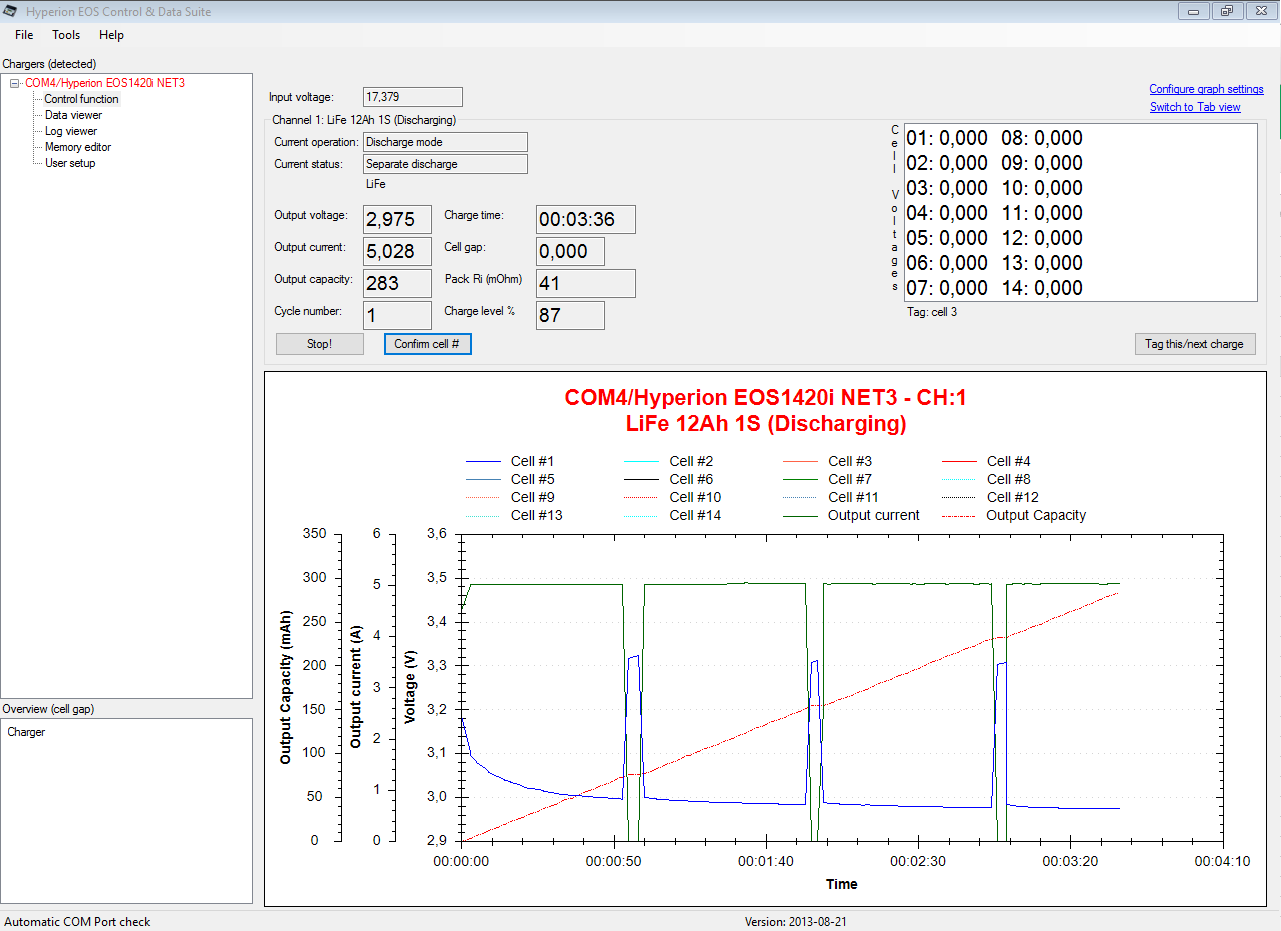
Task: Click the Confirm cell # button
Action: (427, 344)
